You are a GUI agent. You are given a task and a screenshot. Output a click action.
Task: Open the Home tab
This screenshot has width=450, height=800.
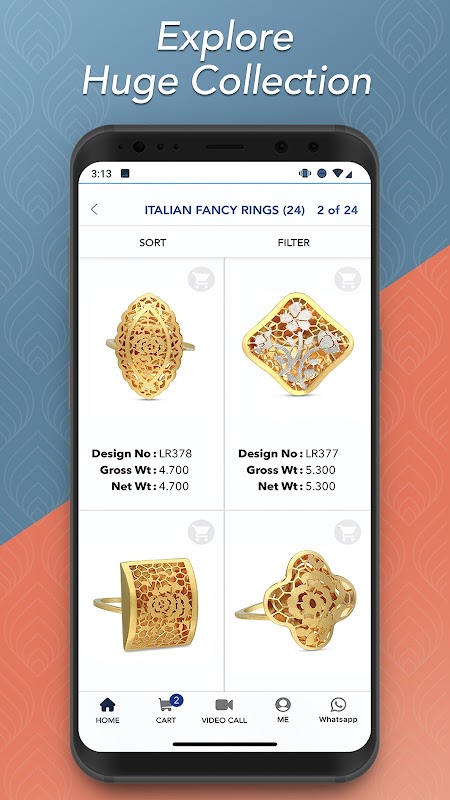108,711
